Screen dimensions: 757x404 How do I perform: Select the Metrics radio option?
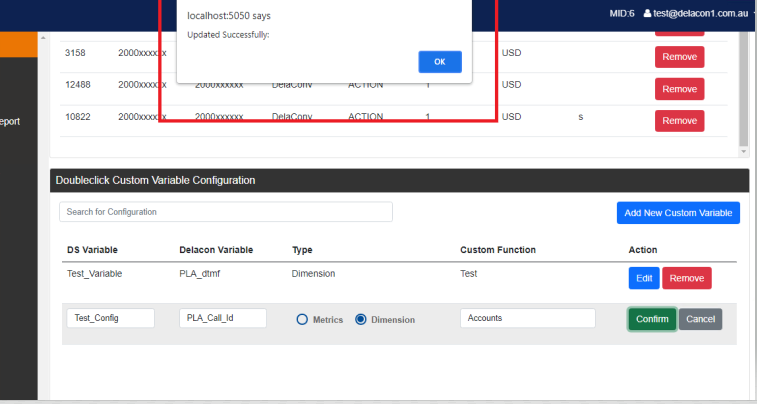302,320
